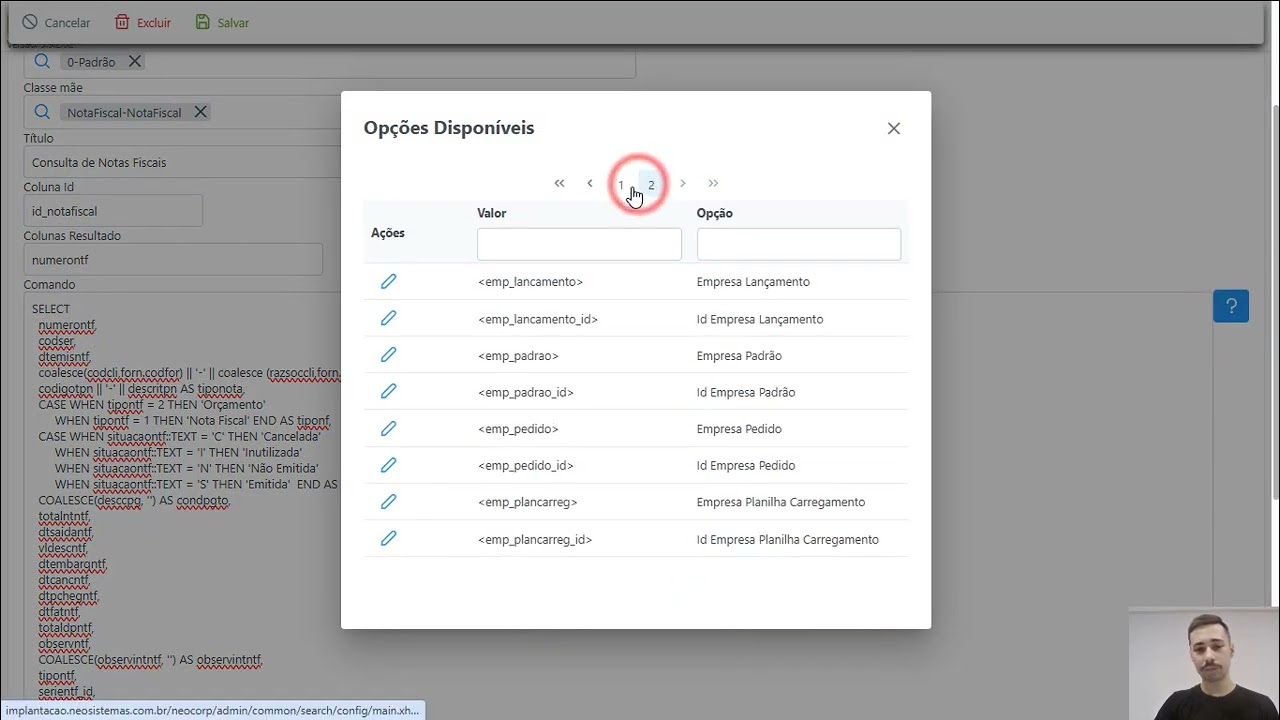Click 'Id Empresa Lançamento' option text
1280x720 pixels.
point(760,319)
